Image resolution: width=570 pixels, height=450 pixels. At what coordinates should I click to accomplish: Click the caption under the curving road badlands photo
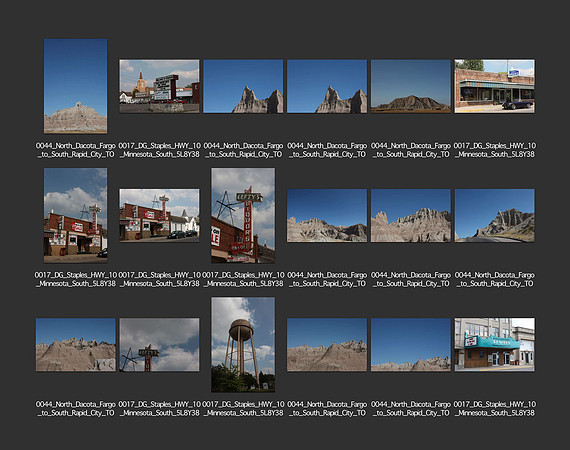494,279
